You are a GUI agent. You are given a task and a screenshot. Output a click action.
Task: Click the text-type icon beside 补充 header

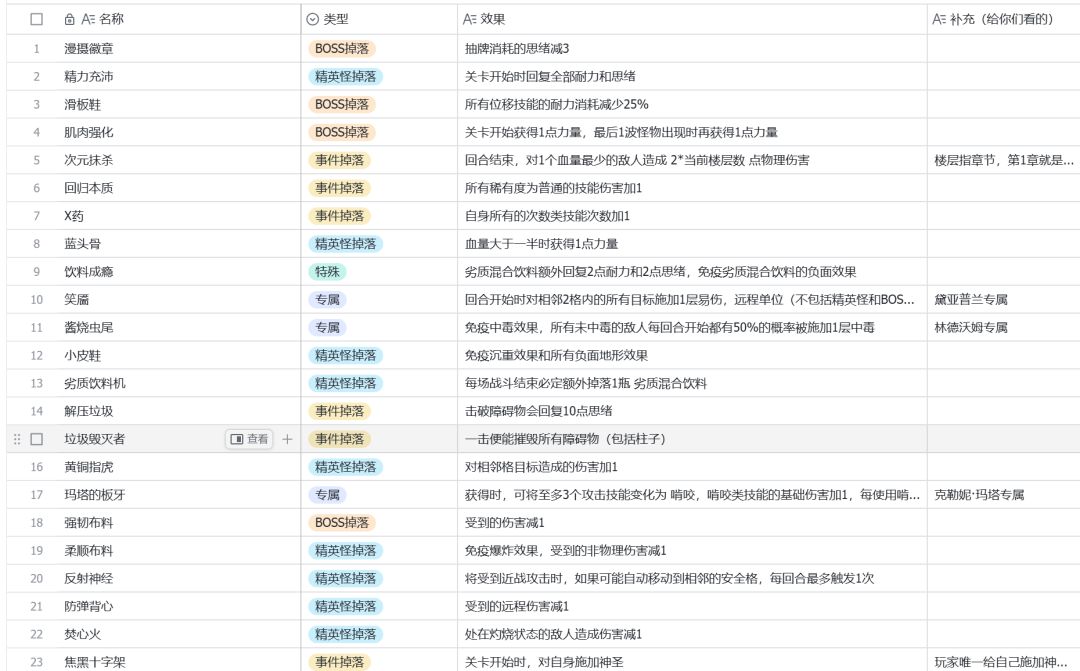[939, 19]
